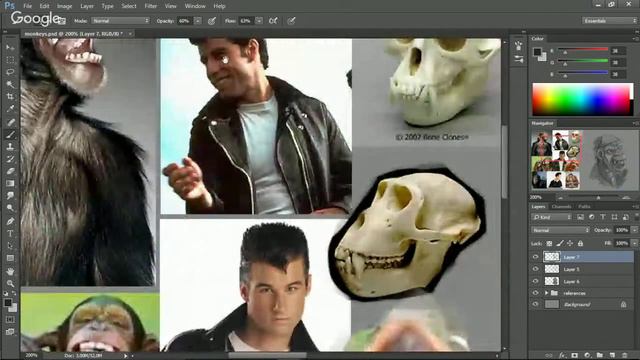Switch to the Paths tab
The height and width of the screenshot is (360, 640).
584,207
